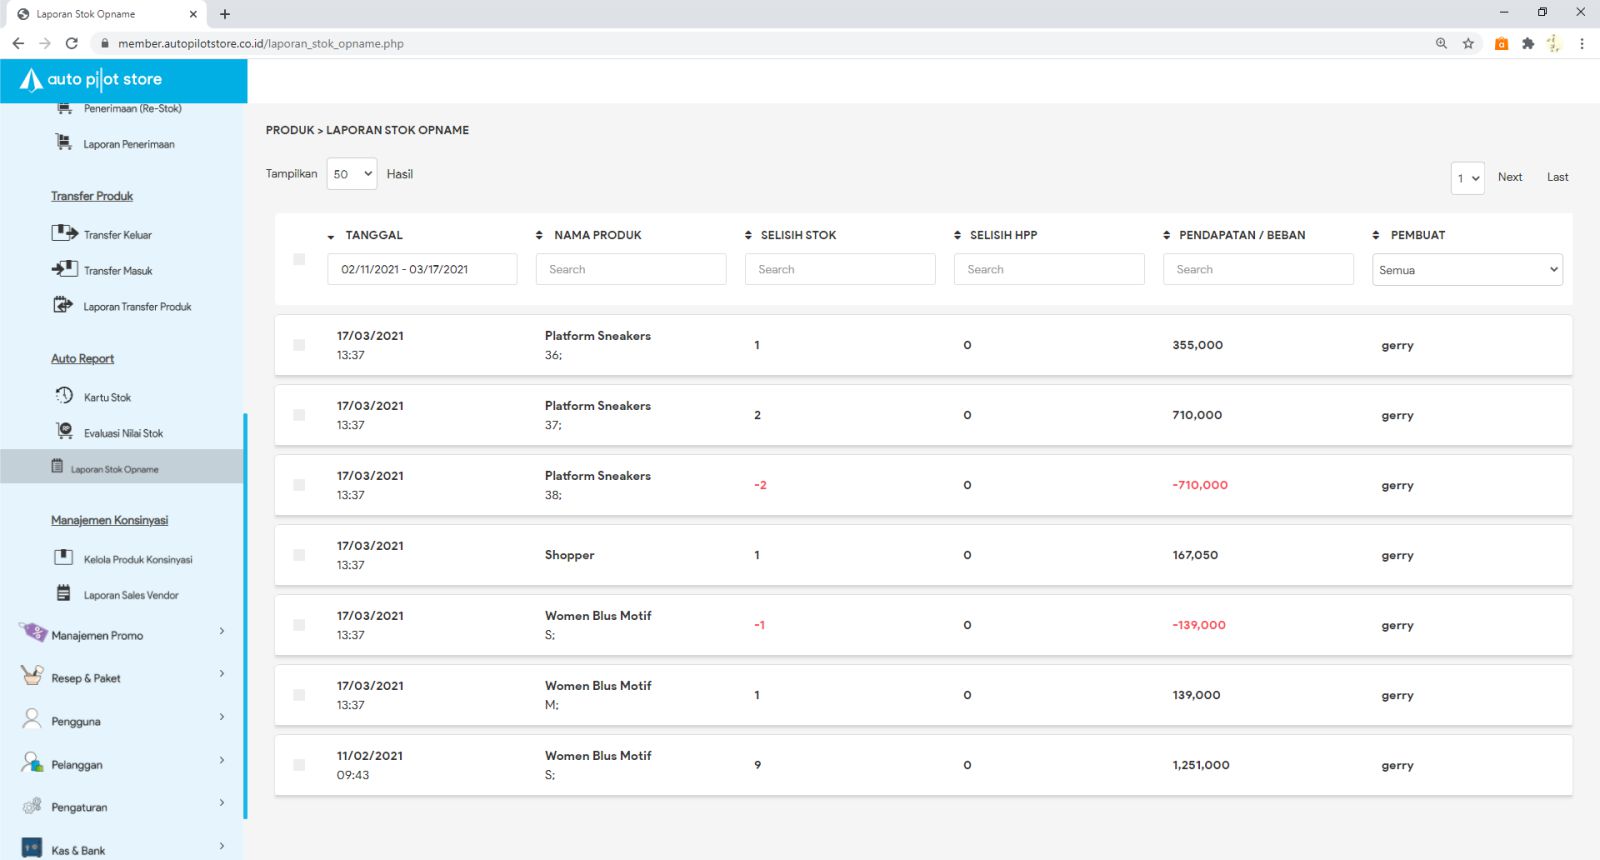
Task: Open the Pembuat Semua dropdown
Action: [1466, 270]
